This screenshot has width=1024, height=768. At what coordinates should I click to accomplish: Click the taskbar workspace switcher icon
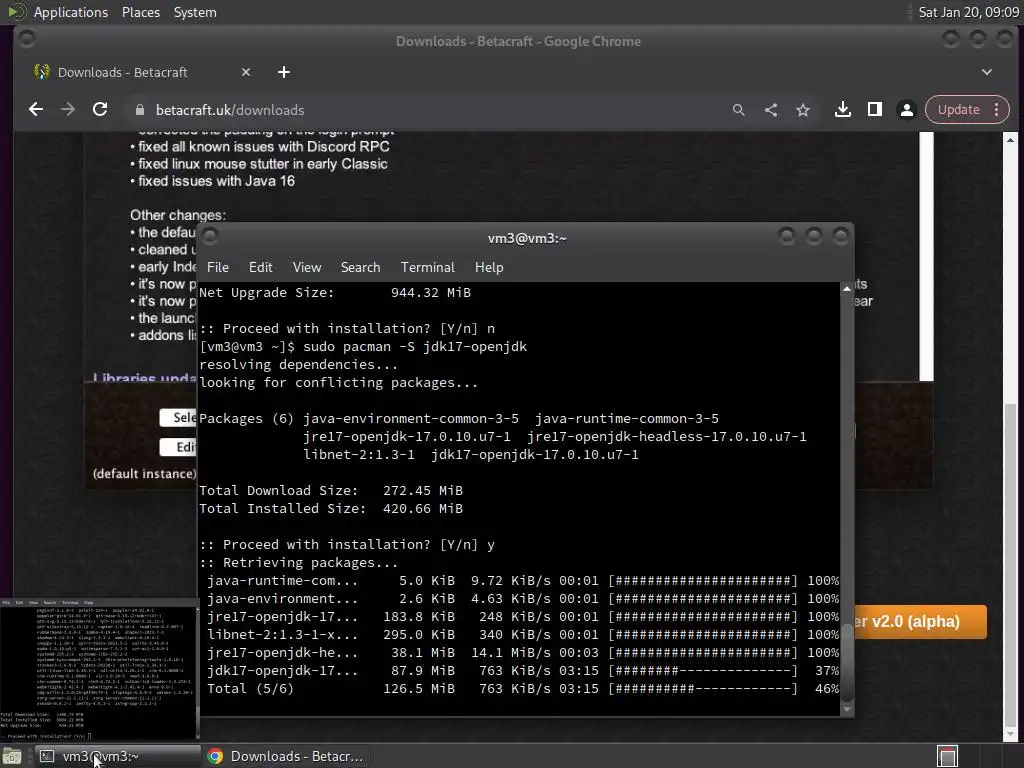[947, 756]
